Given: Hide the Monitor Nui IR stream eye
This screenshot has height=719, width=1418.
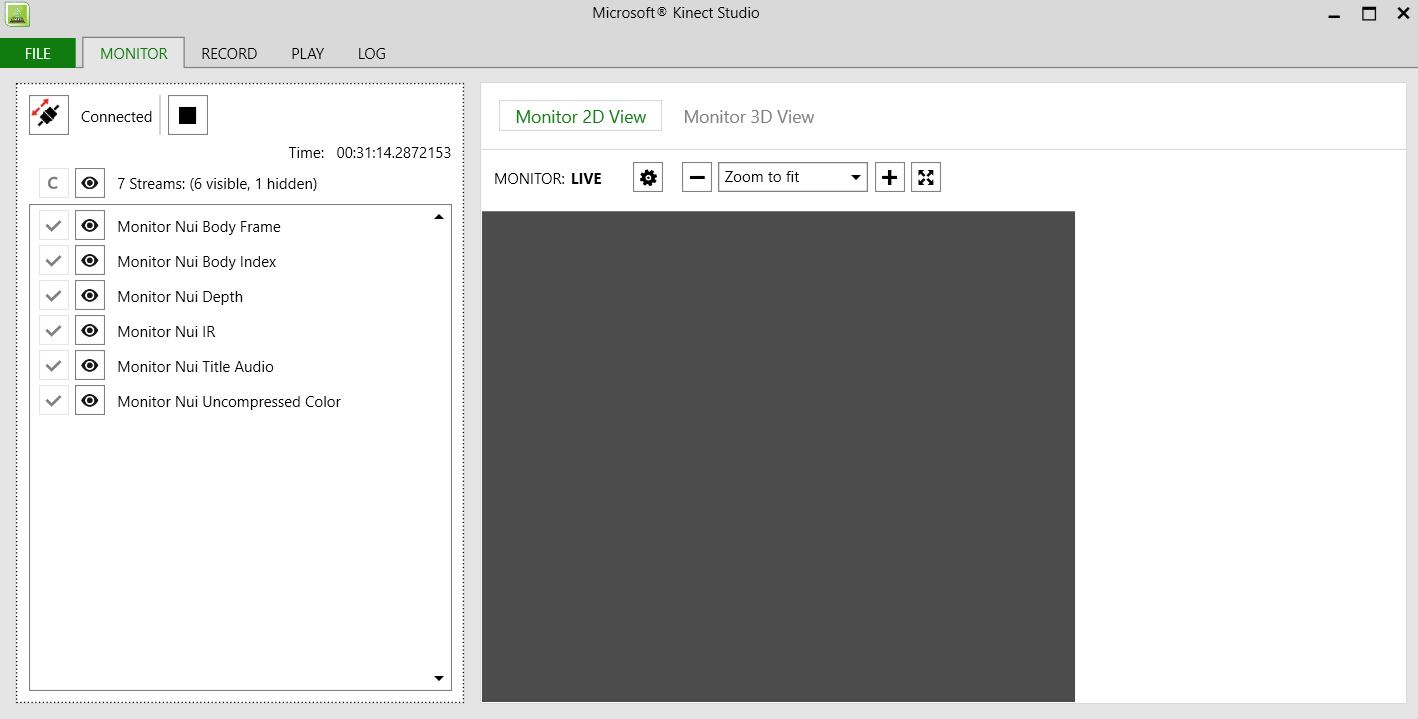Looking at the screenshot, I should tap(90, 331).
